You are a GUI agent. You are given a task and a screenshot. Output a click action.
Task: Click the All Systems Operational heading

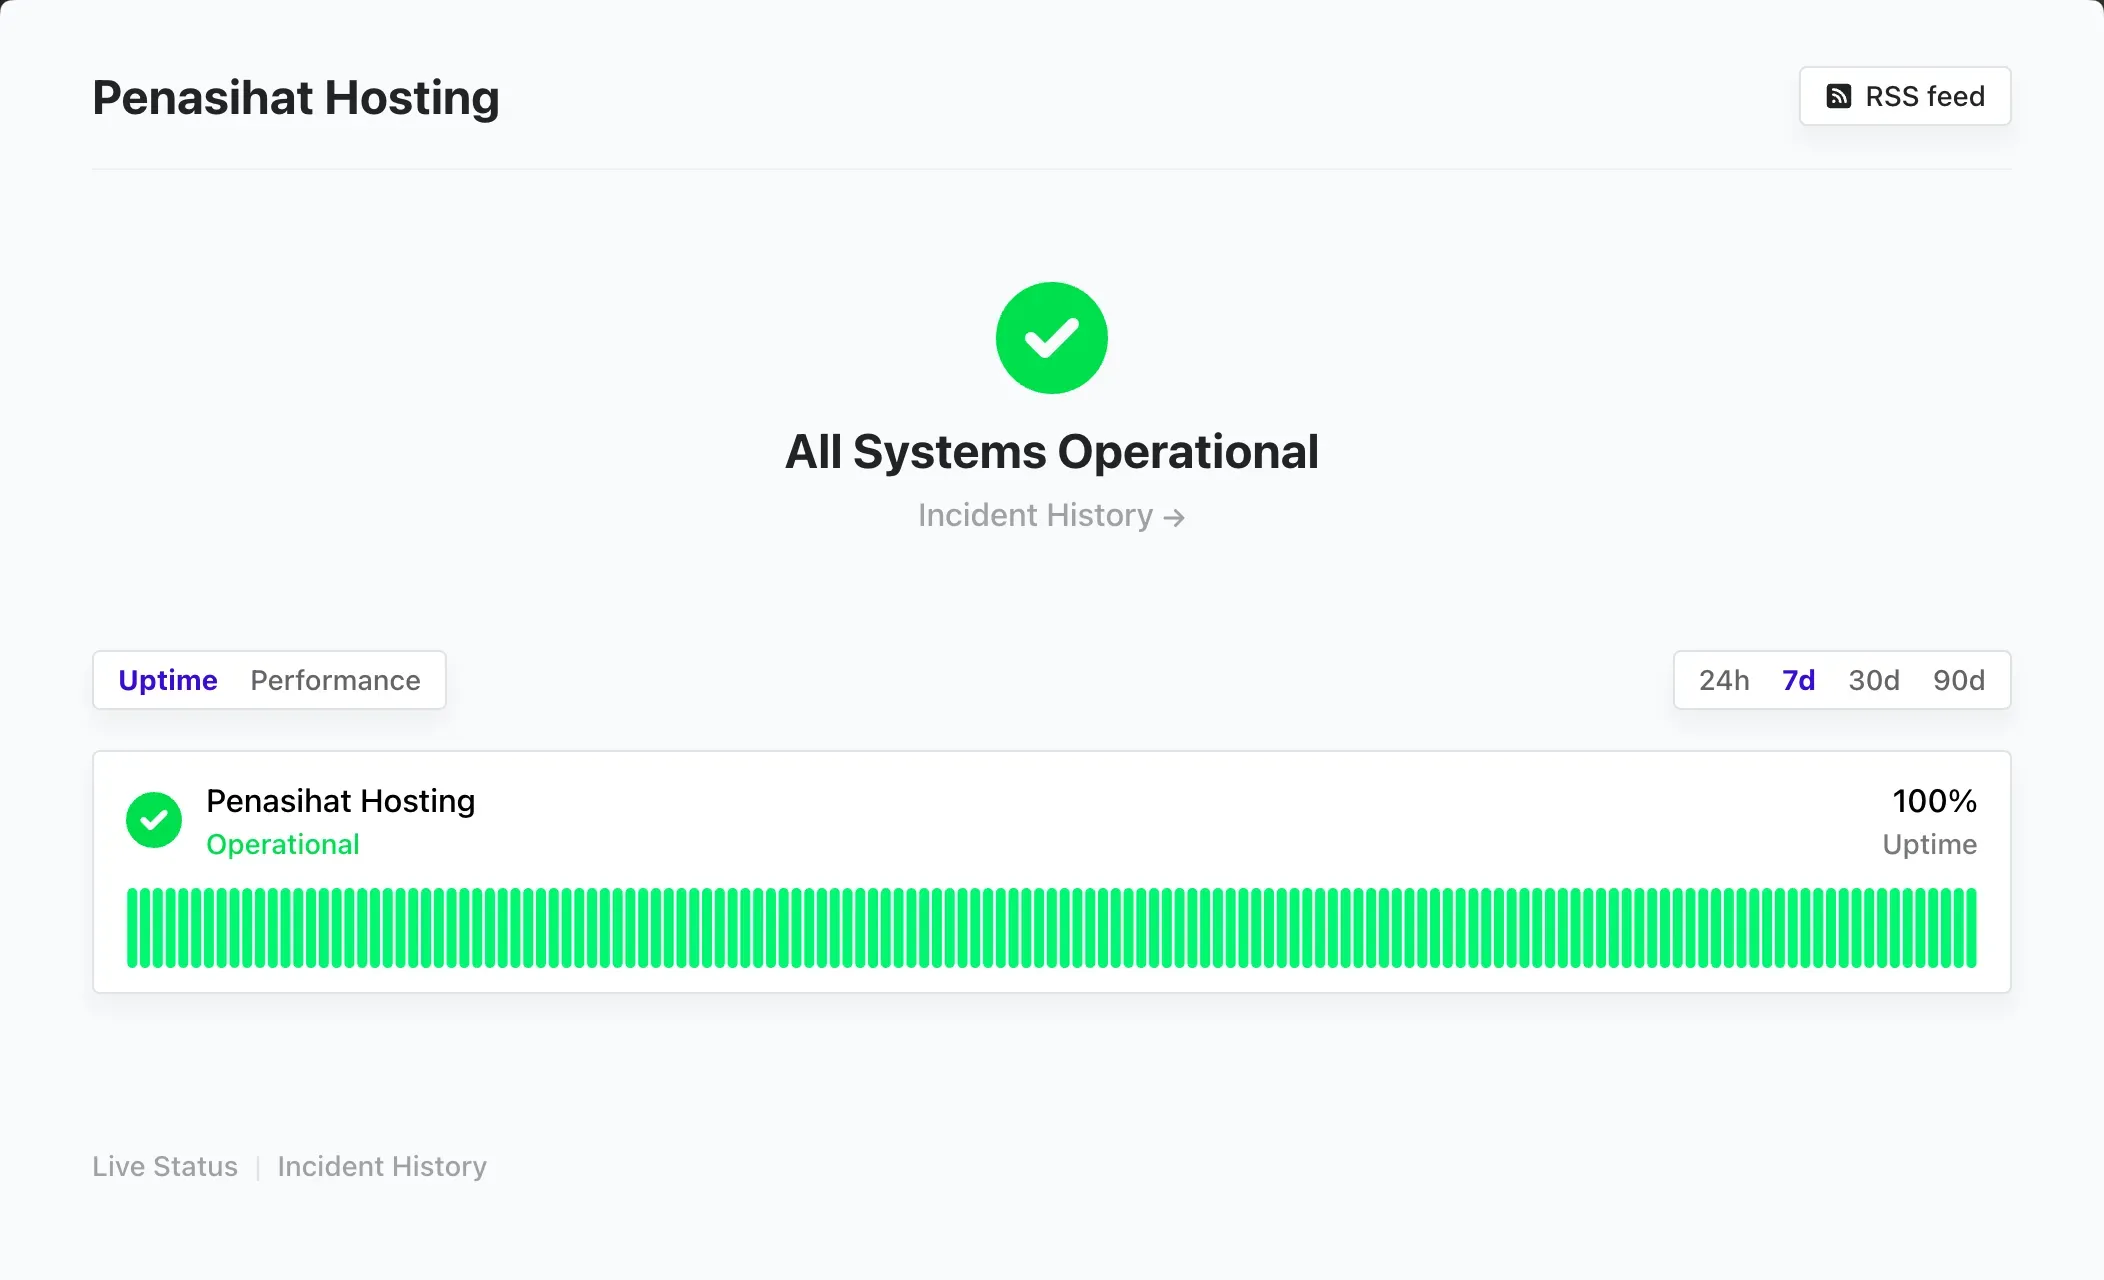point(1051,451)
